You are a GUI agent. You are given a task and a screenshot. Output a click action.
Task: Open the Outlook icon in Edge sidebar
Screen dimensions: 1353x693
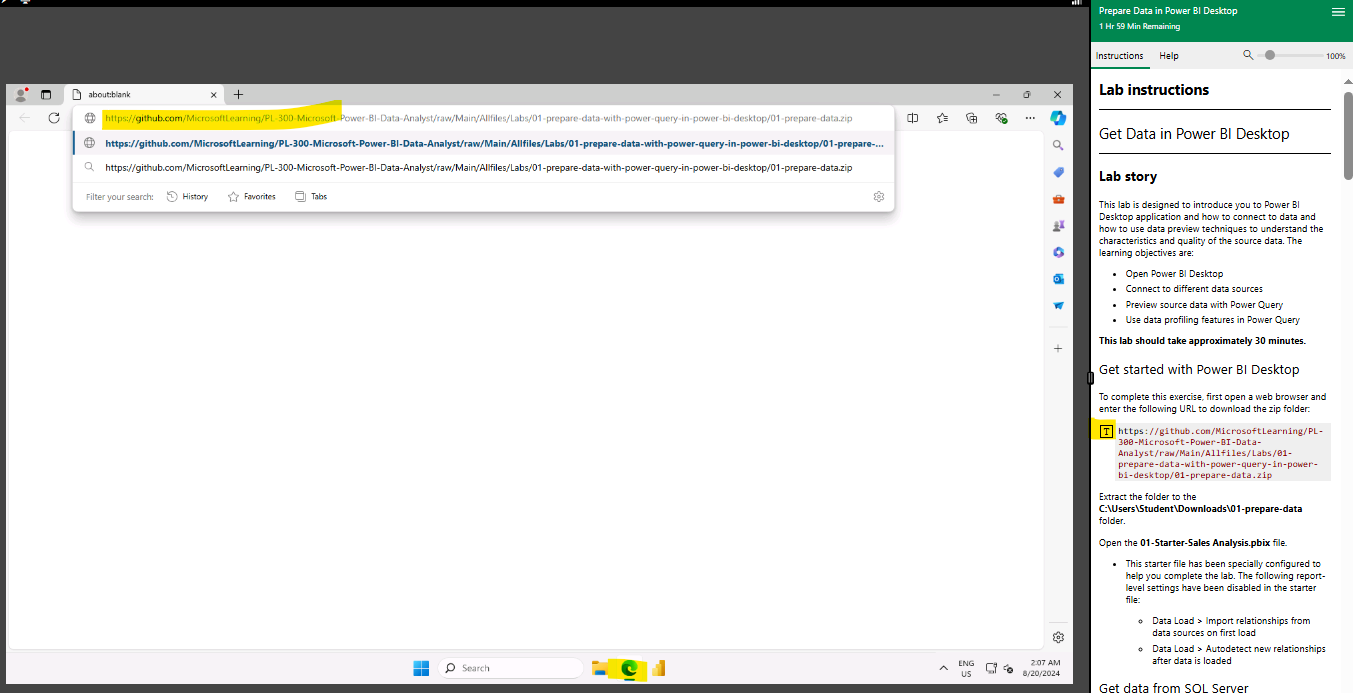click(x=1058, y=279)
